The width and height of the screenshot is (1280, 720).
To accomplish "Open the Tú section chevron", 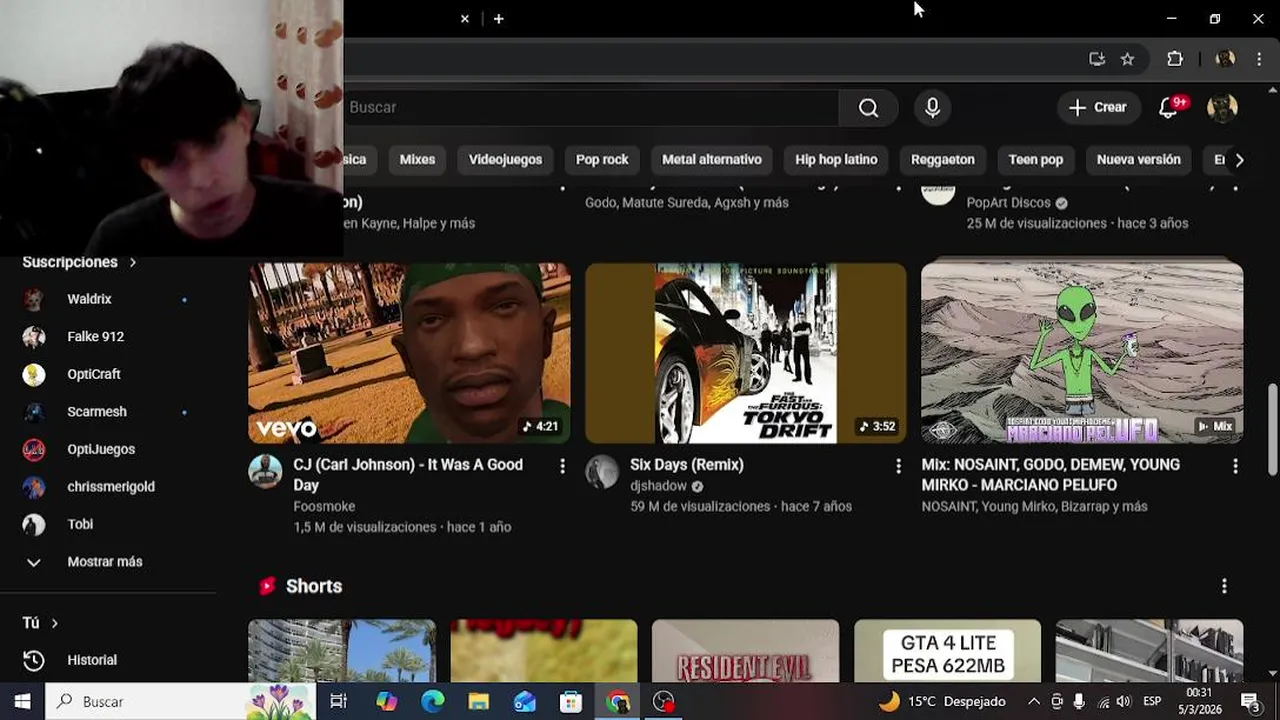I will click(54, 623).
